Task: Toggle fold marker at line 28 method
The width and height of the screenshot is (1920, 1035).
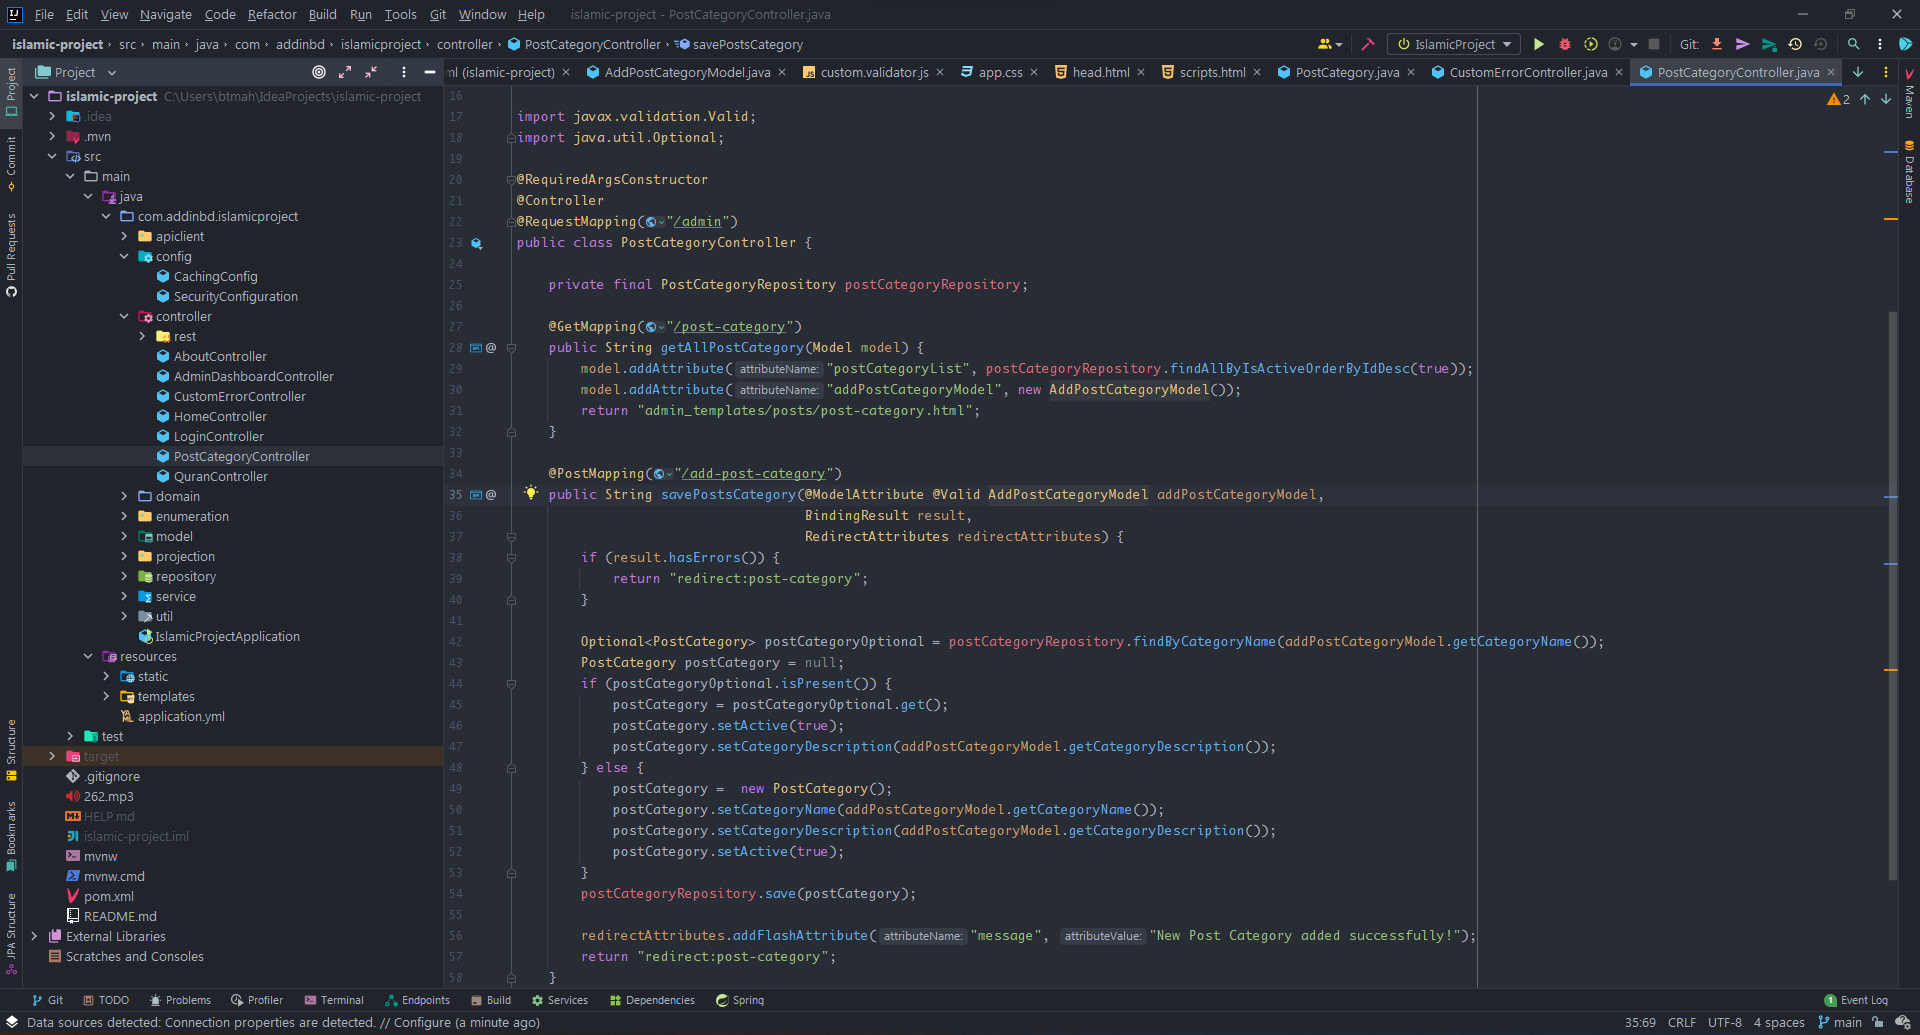Action: coord(511,348)
